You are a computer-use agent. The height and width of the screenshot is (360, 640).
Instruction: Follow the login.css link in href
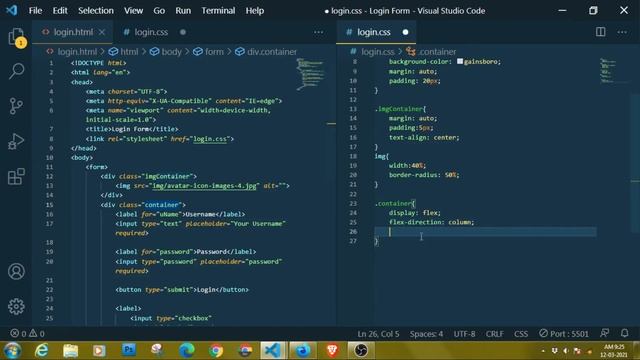(x=210, y=139)
